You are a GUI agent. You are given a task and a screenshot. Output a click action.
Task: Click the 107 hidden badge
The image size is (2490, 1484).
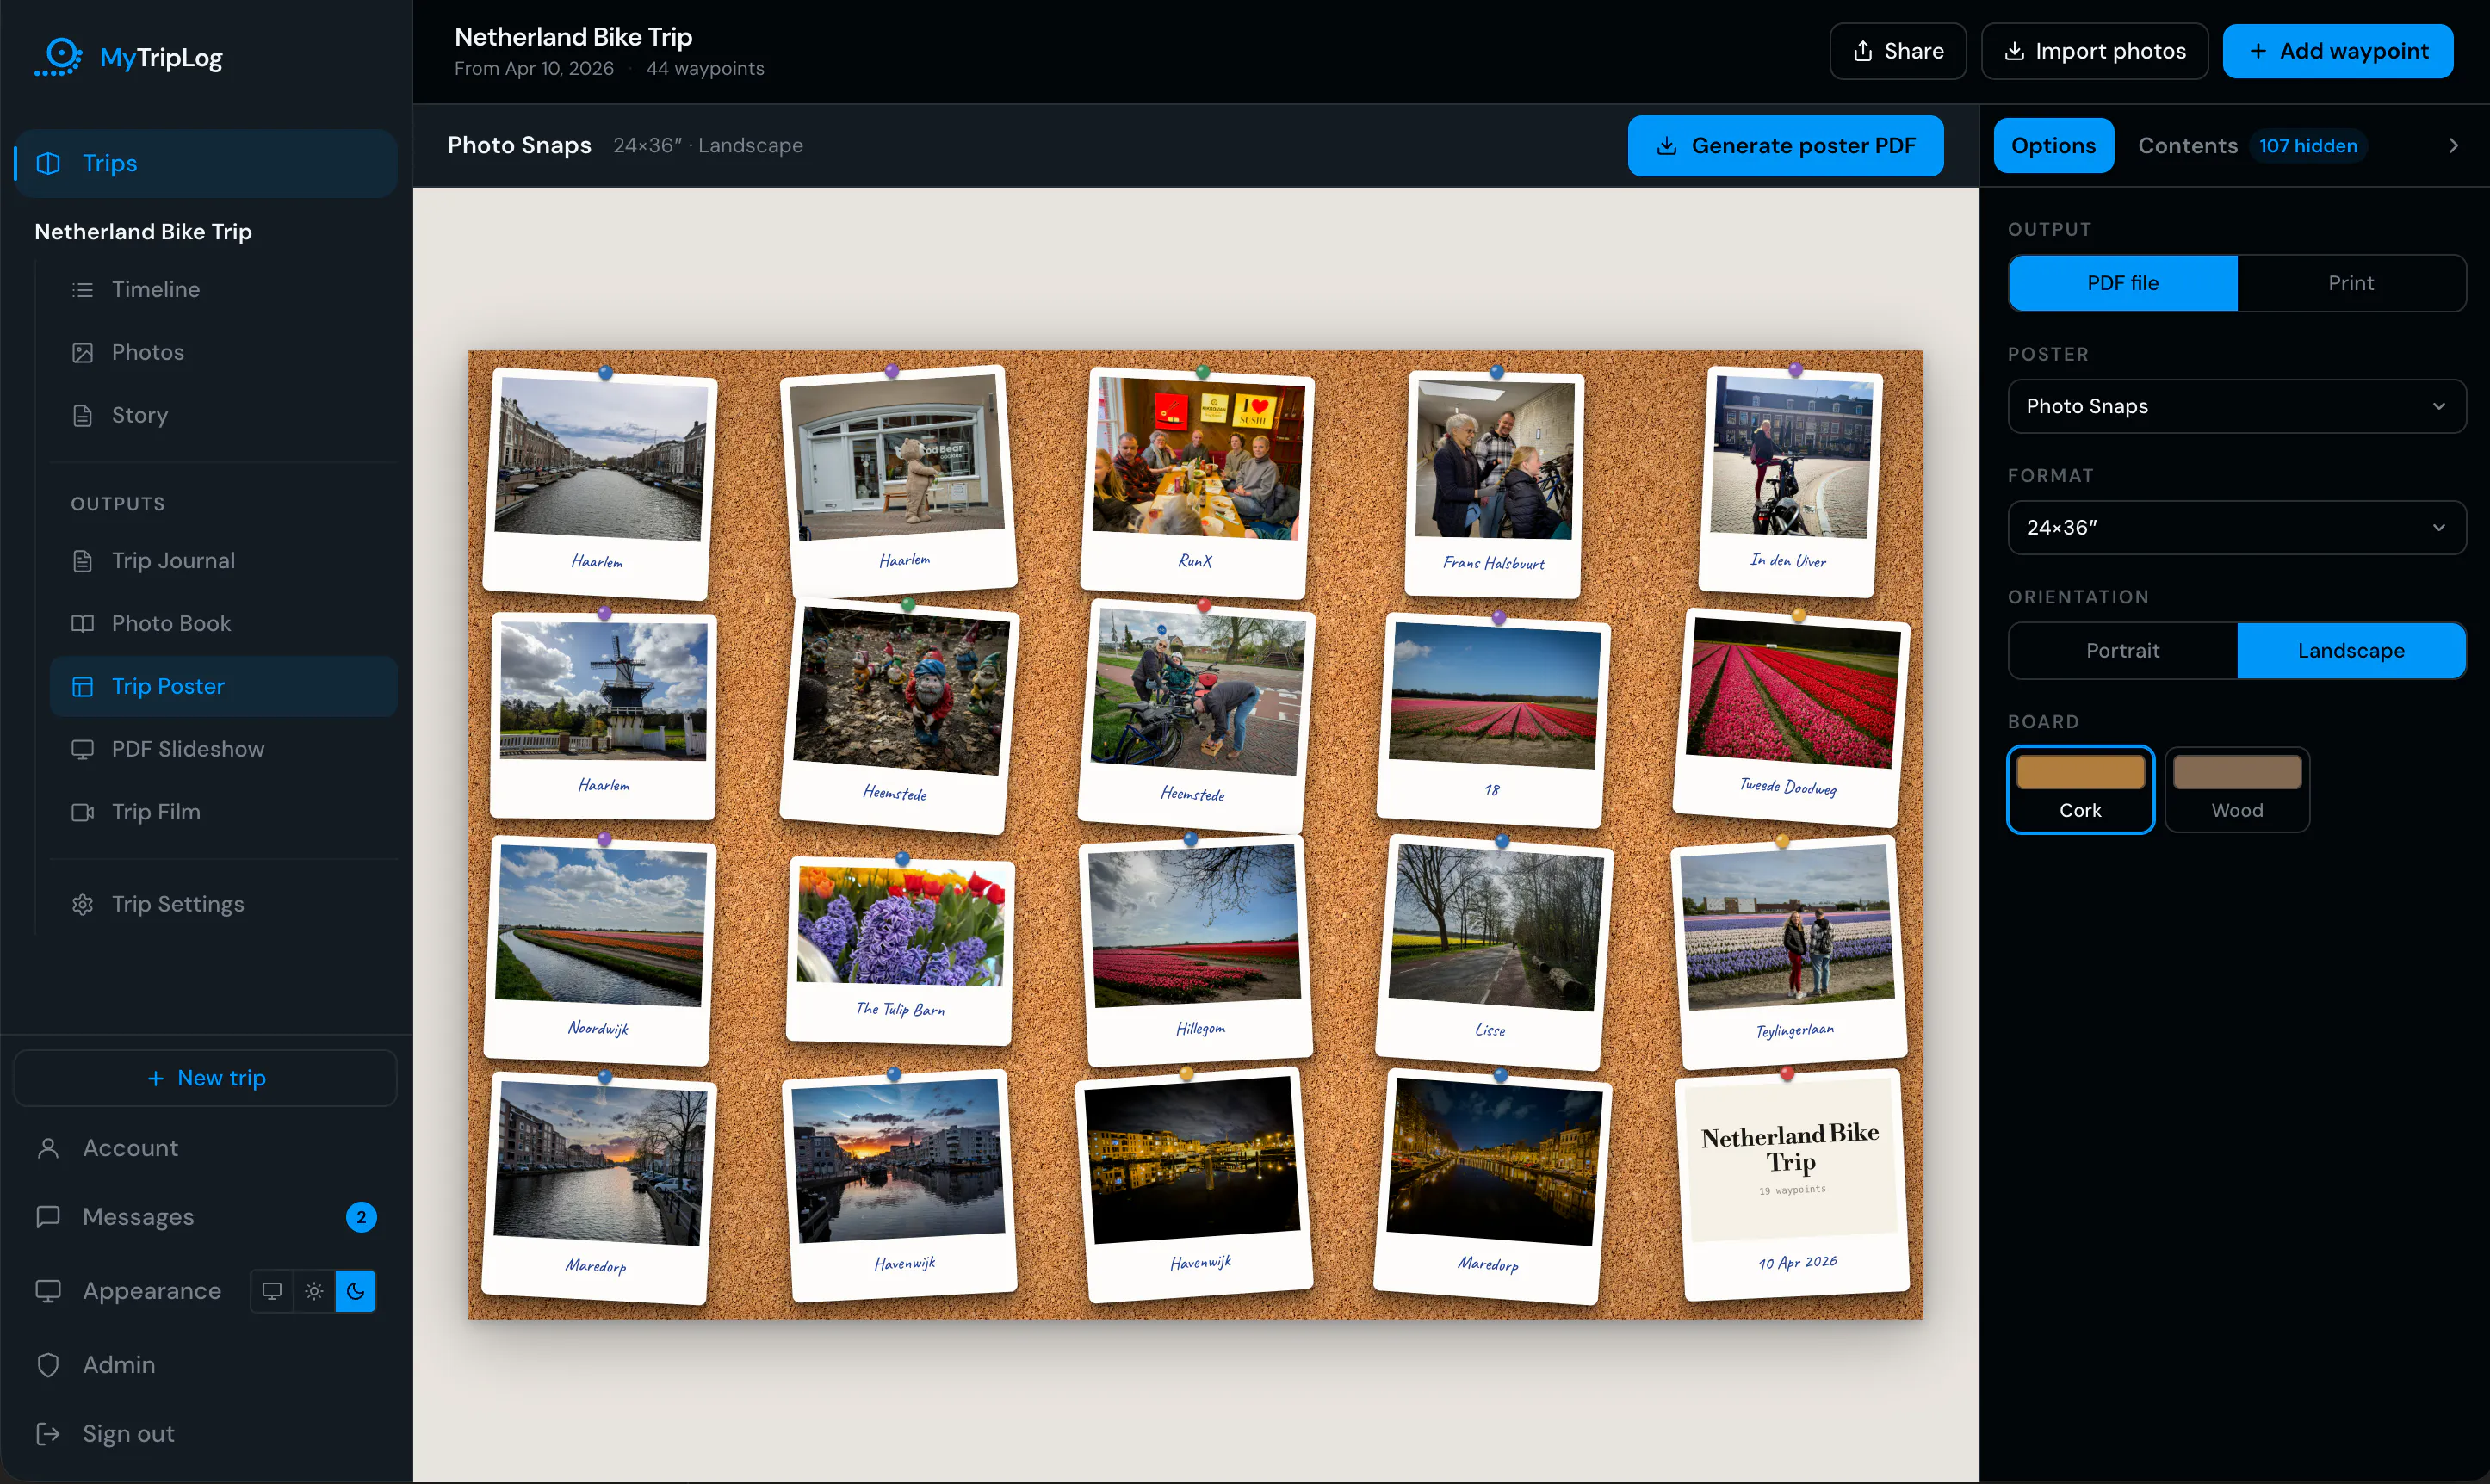point(2308,146)
